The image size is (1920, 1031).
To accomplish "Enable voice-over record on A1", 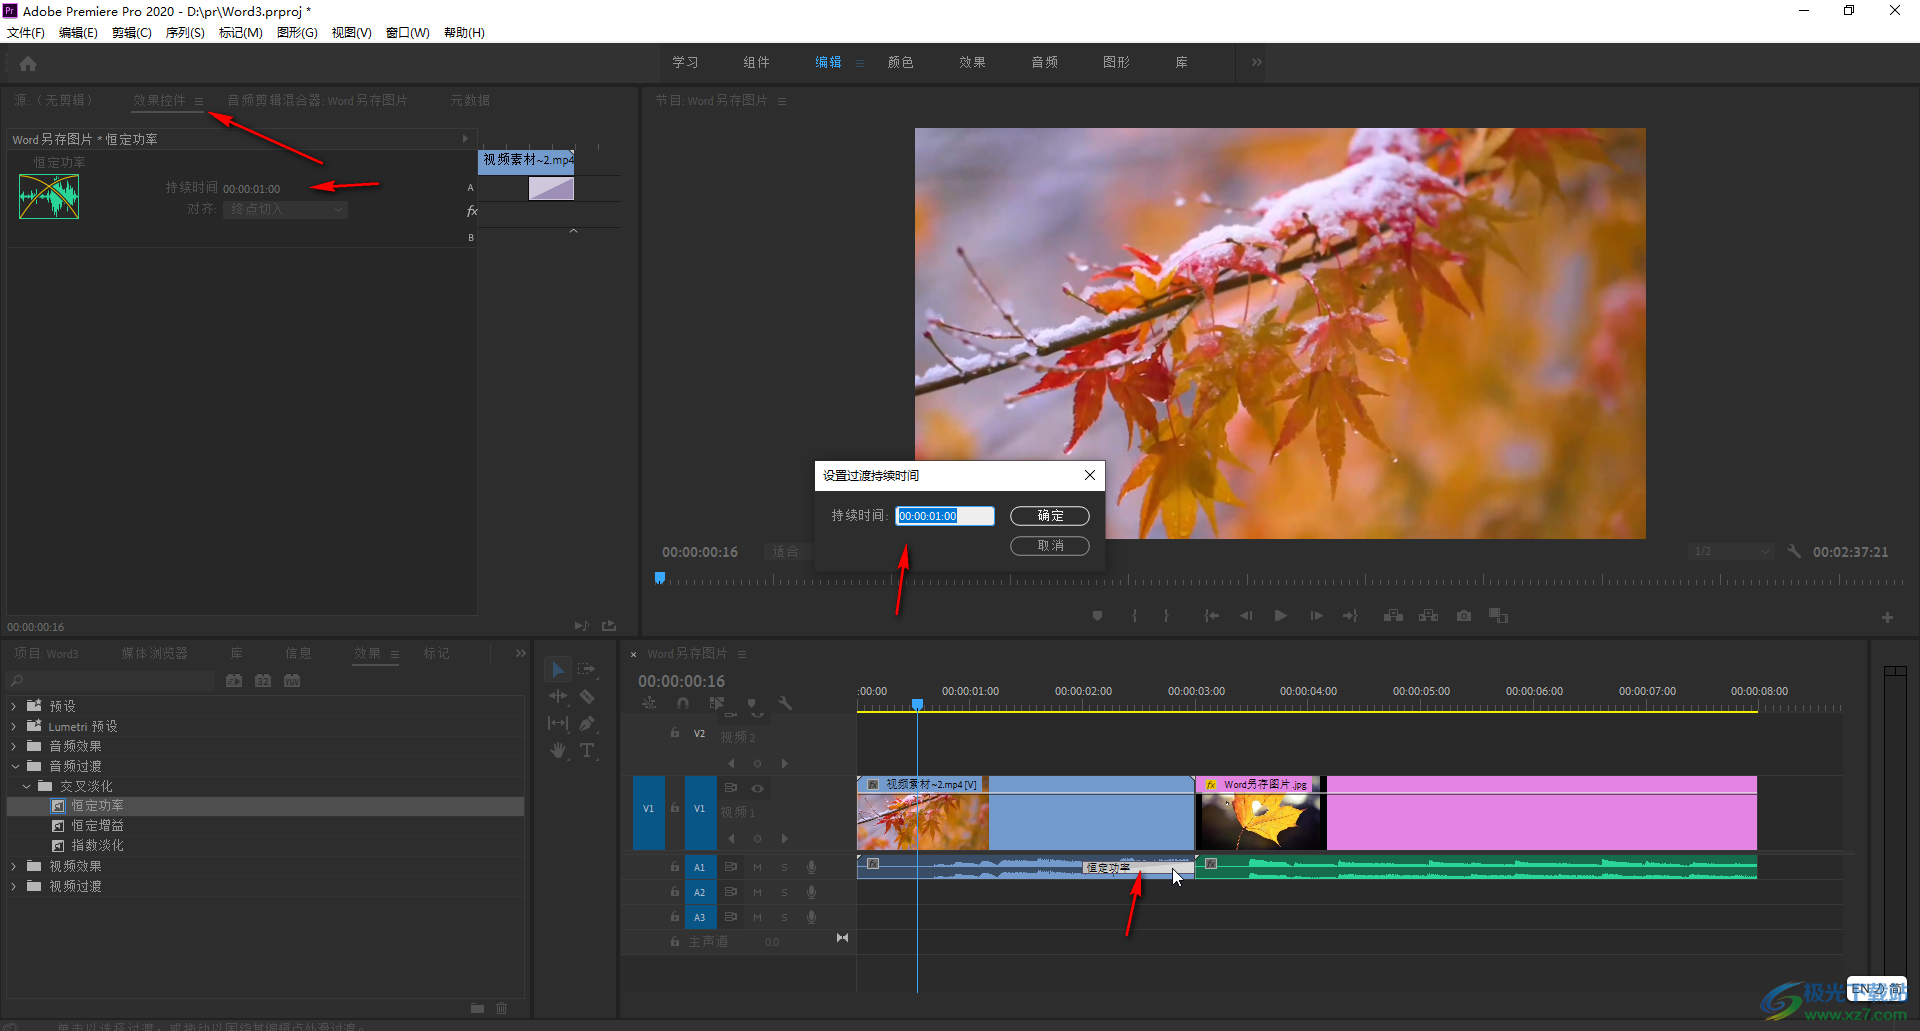I will 812,867.
